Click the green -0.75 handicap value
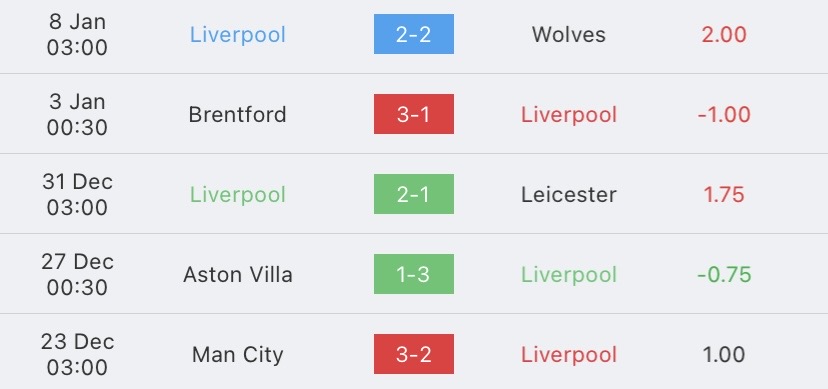Viewport: 828px width, 389px height. [724, 274]
